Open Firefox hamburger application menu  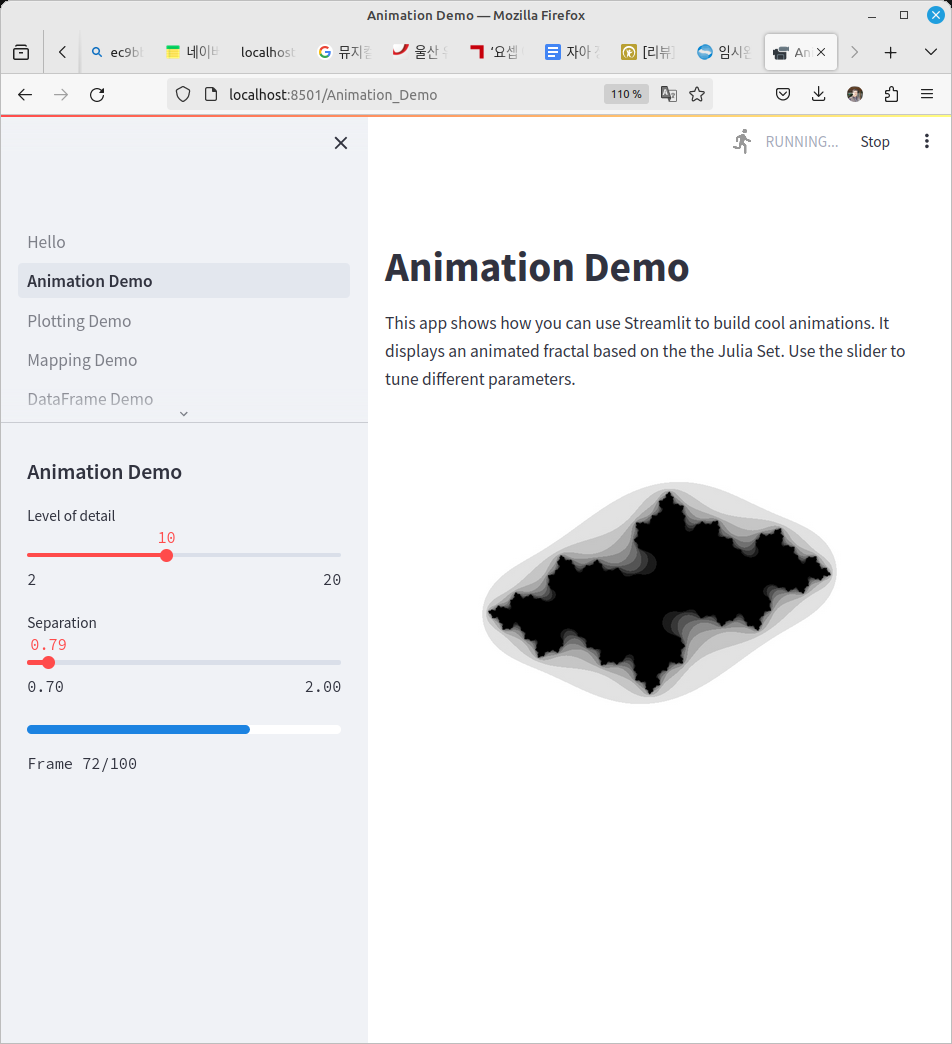927,95
